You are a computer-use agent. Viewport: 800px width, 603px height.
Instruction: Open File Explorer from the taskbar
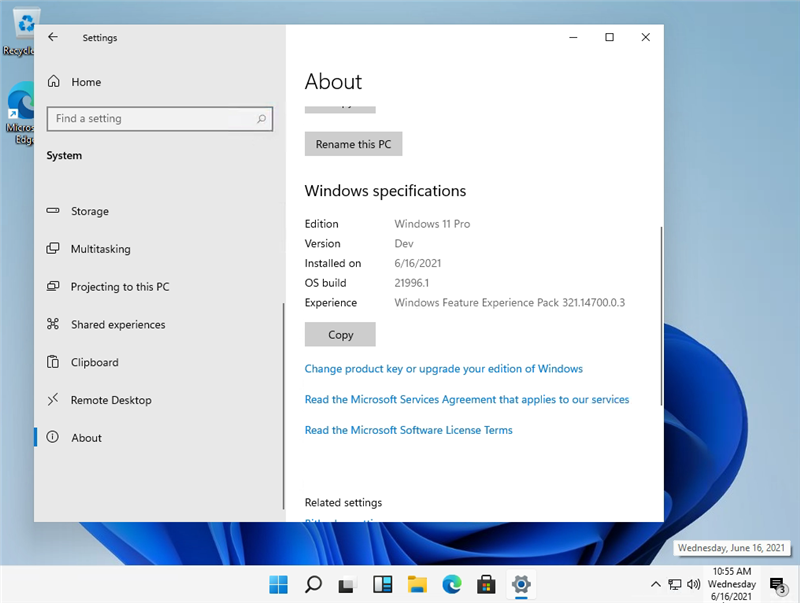coord(418,584)
